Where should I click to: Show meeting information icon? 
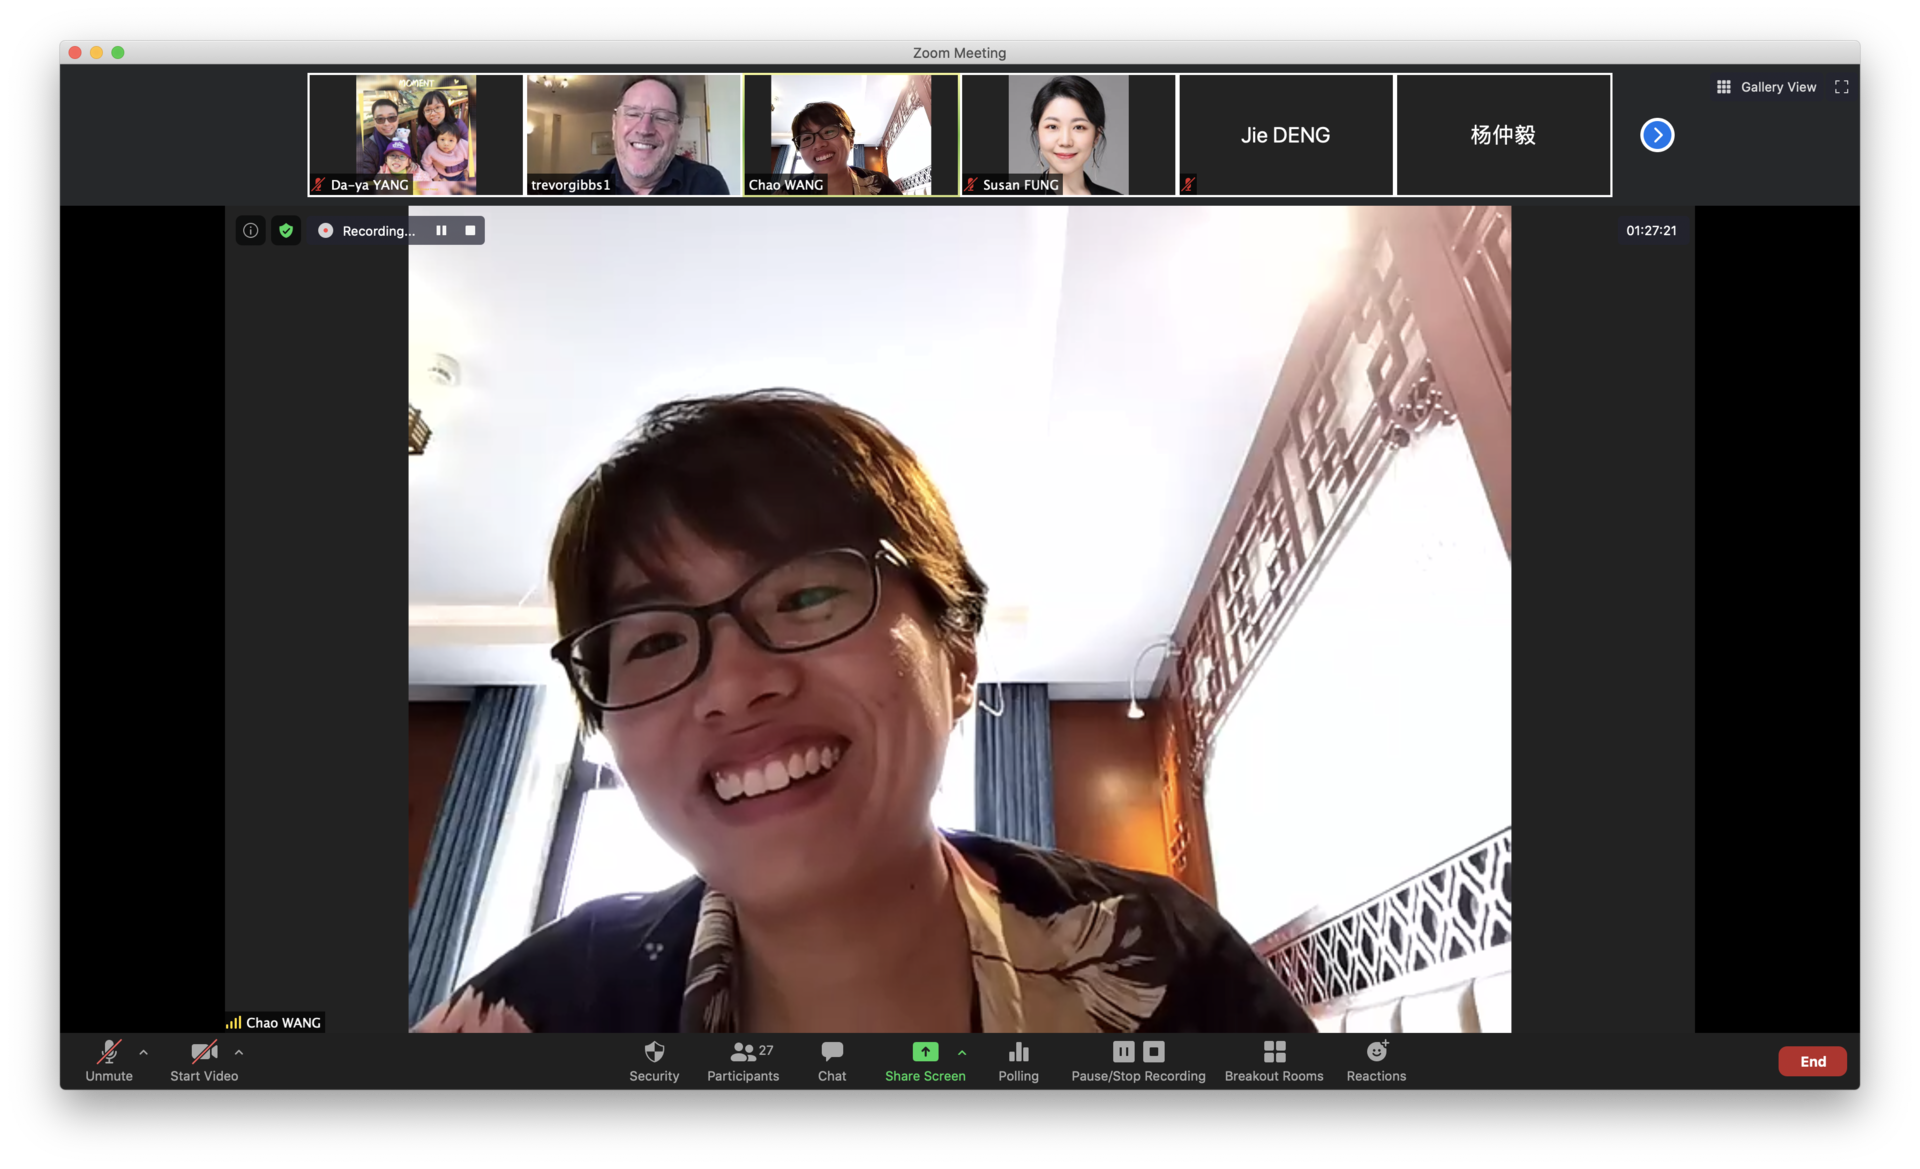coord(251,231)
